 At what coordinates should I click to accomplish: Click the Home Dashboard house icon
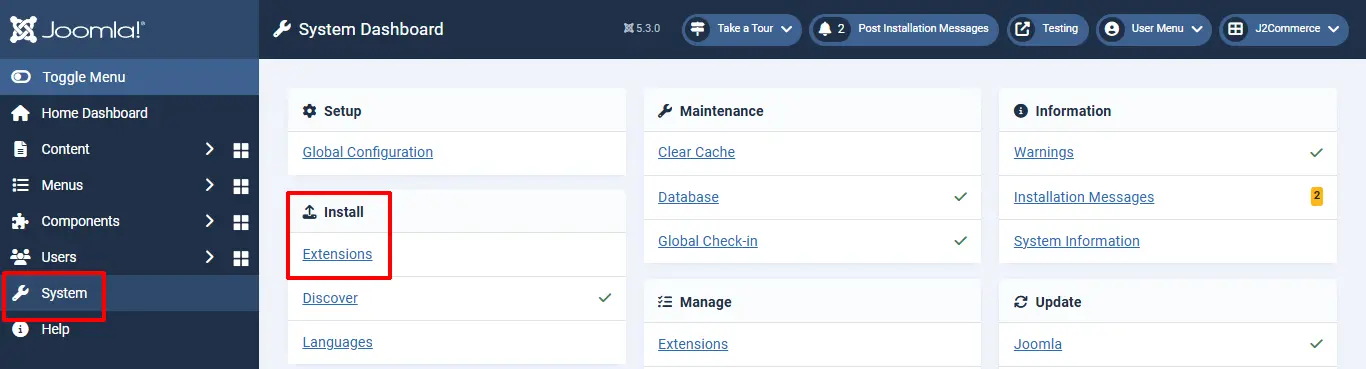[x=20, y=113]
